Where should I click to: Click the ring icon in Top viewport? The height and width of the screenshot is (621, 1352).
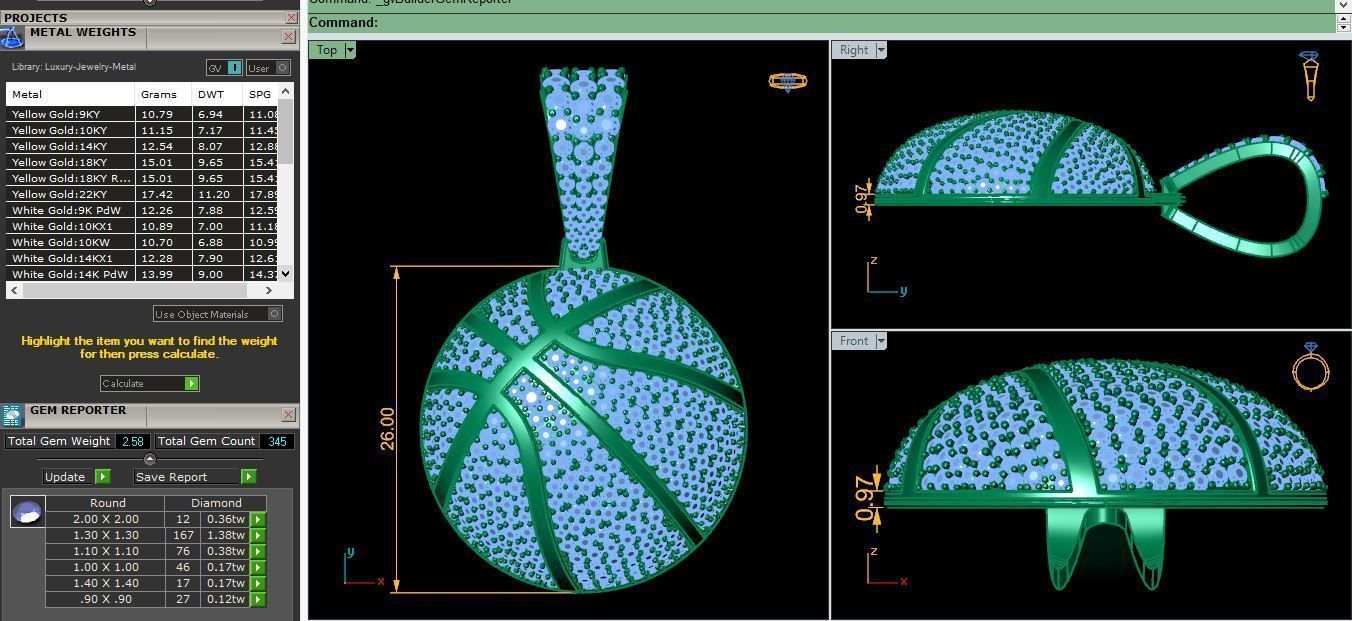788,81
